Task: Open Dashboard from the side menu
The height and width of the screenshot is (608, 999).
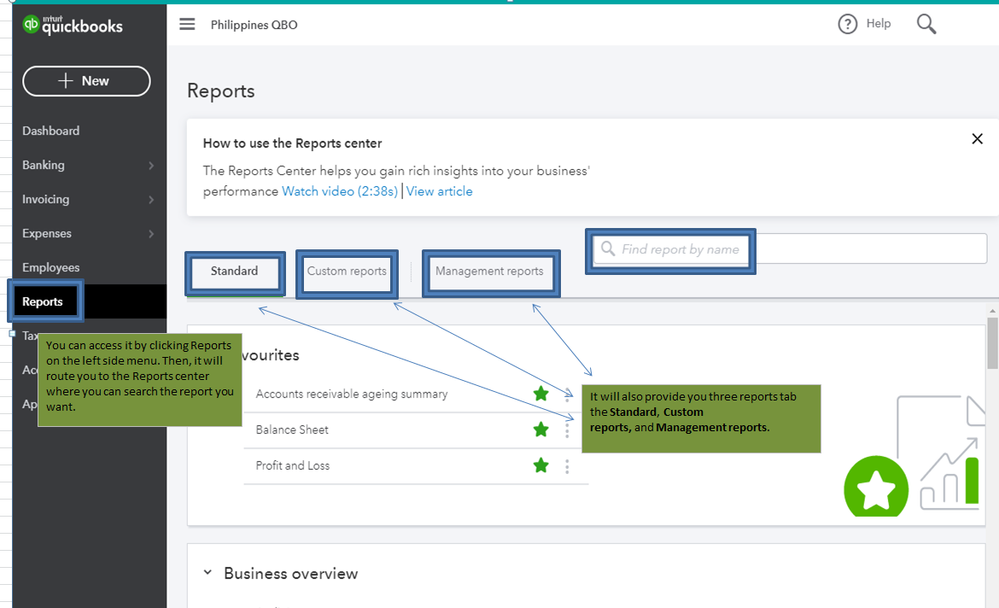Action: tap(51, 131)
